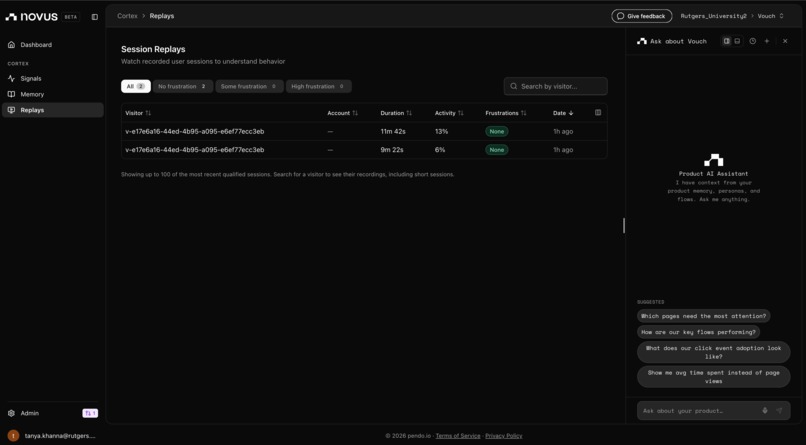Click the Cortex breadcrumb link

click(127, 16)
